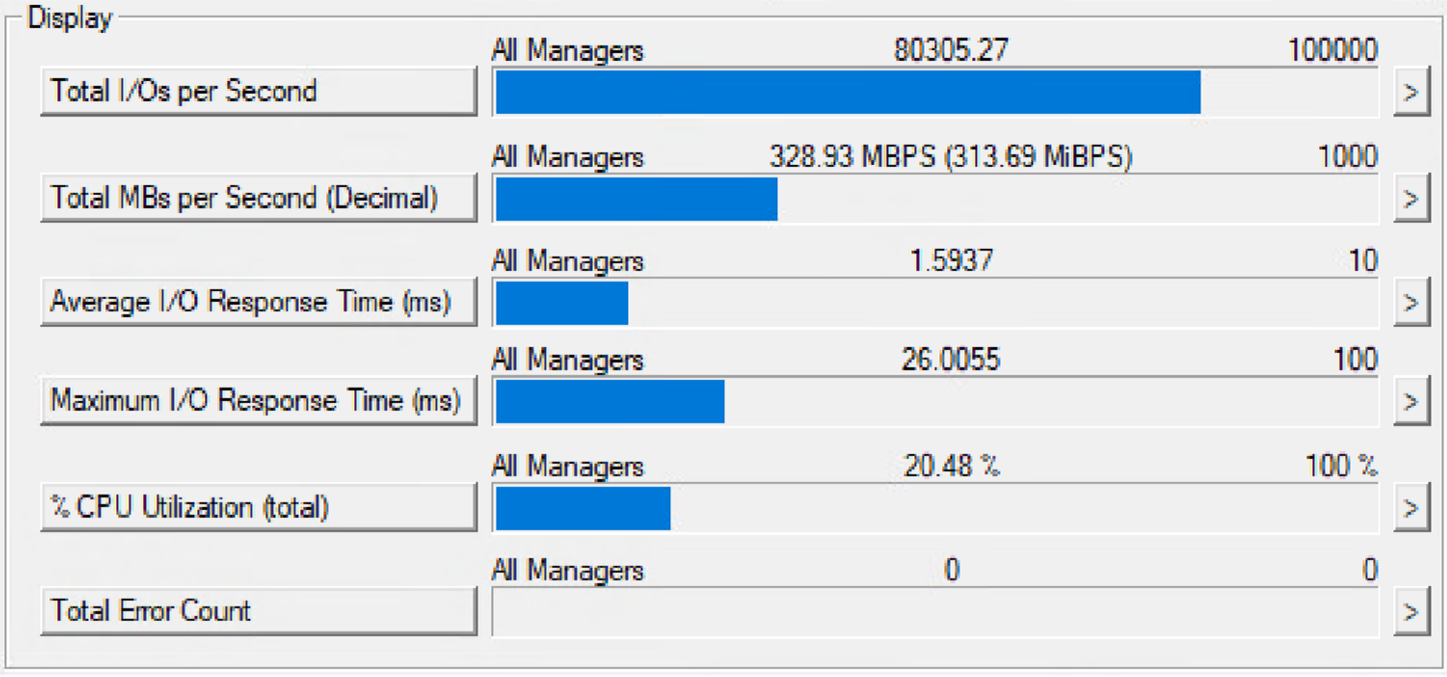Click % CPU Utilization (total) button
1447x677 pixels.
pyautogui.click(x=259, y=507)
